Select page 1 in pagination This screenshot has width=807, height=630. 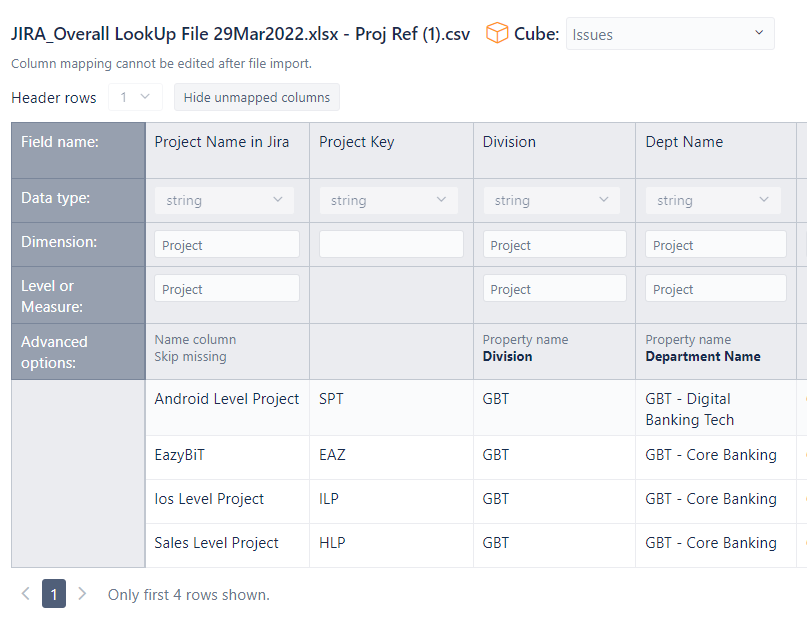54,594
